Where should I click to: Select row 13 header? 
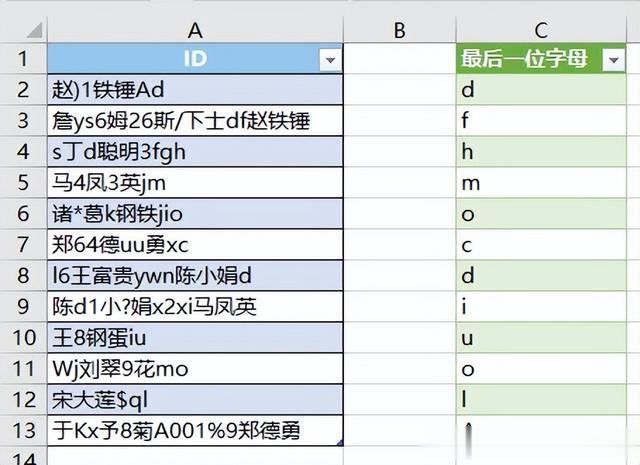pyautogui.click(x=22, y=431)
